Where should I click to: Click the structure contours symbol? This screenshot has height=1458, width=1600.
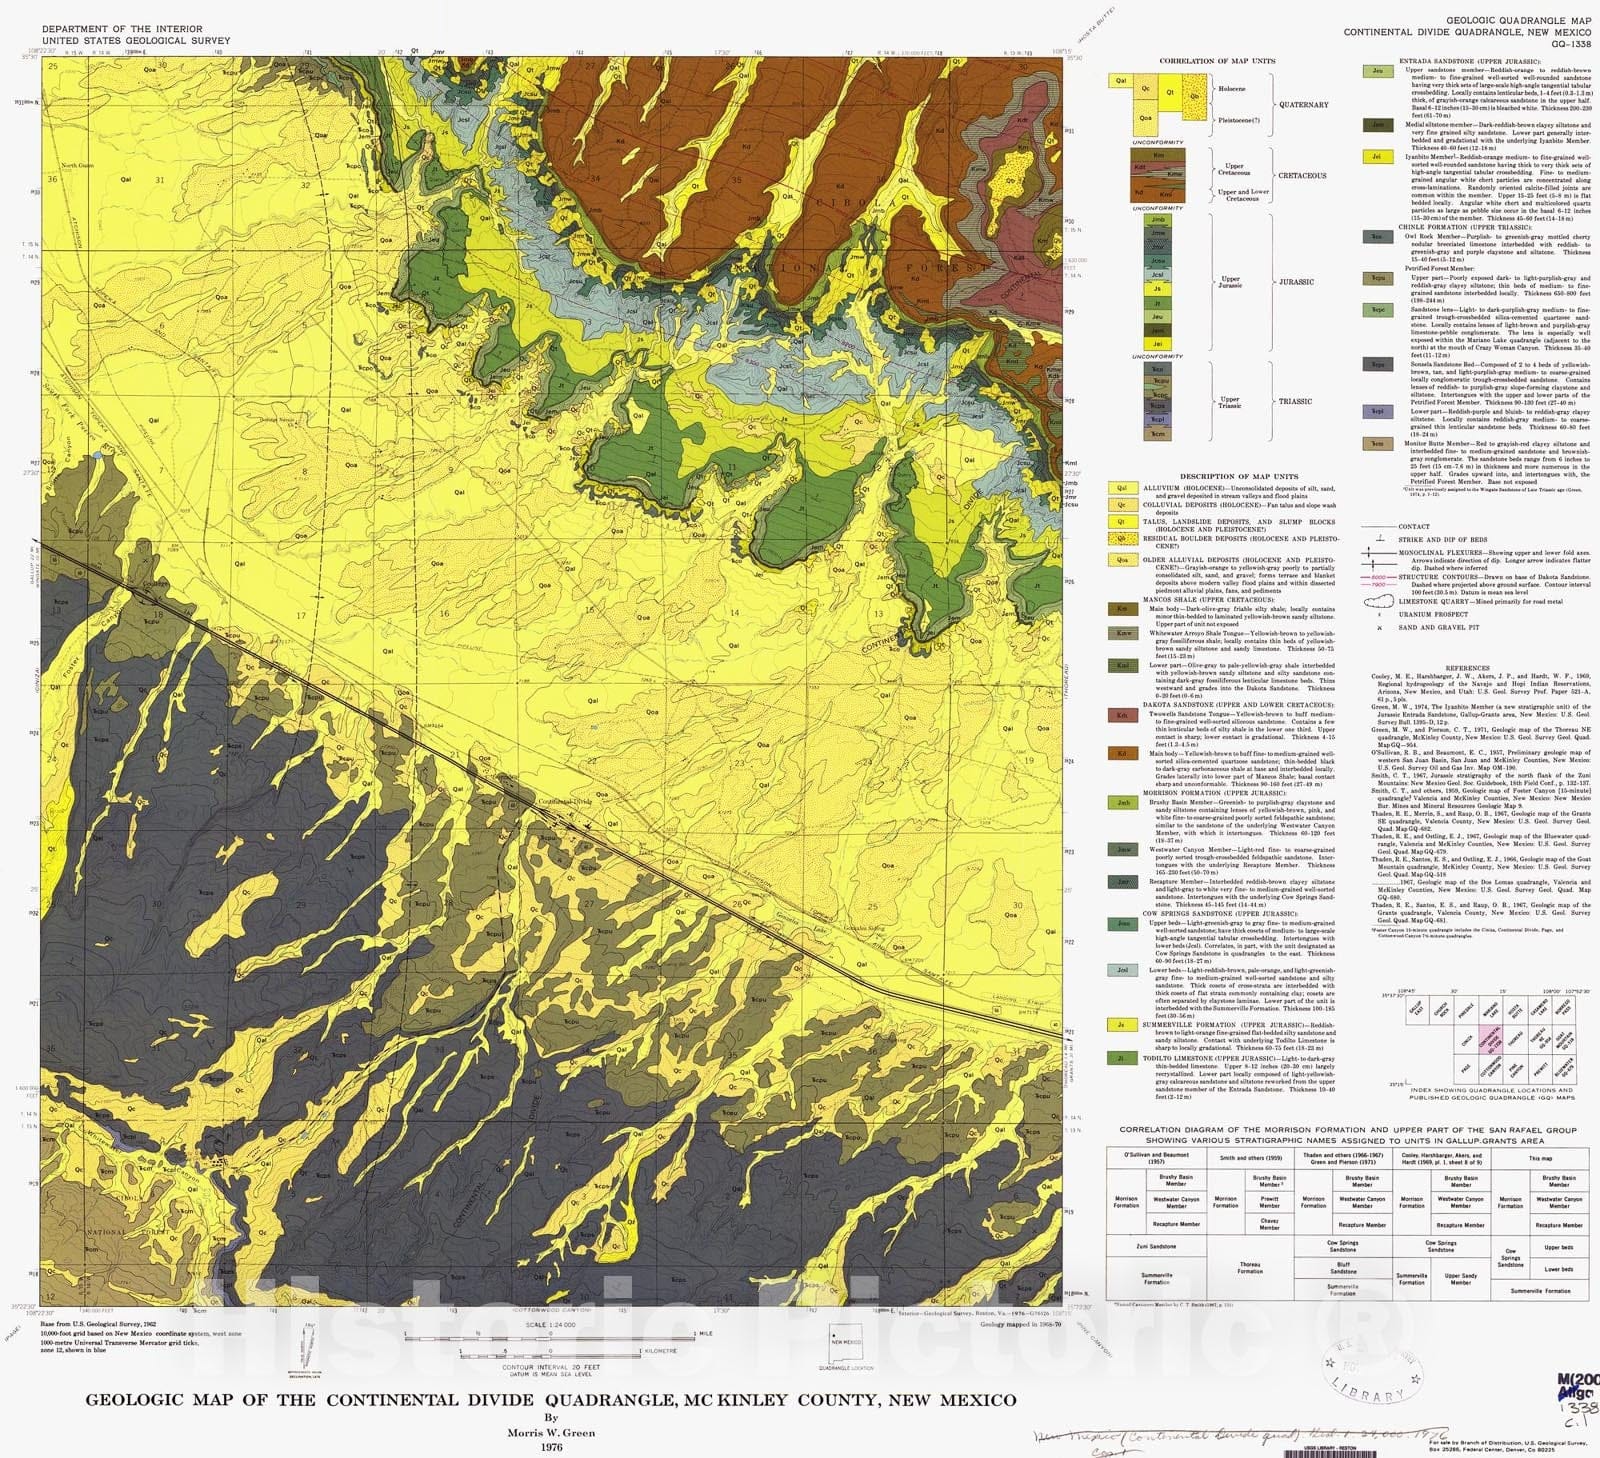point(1377,578)
